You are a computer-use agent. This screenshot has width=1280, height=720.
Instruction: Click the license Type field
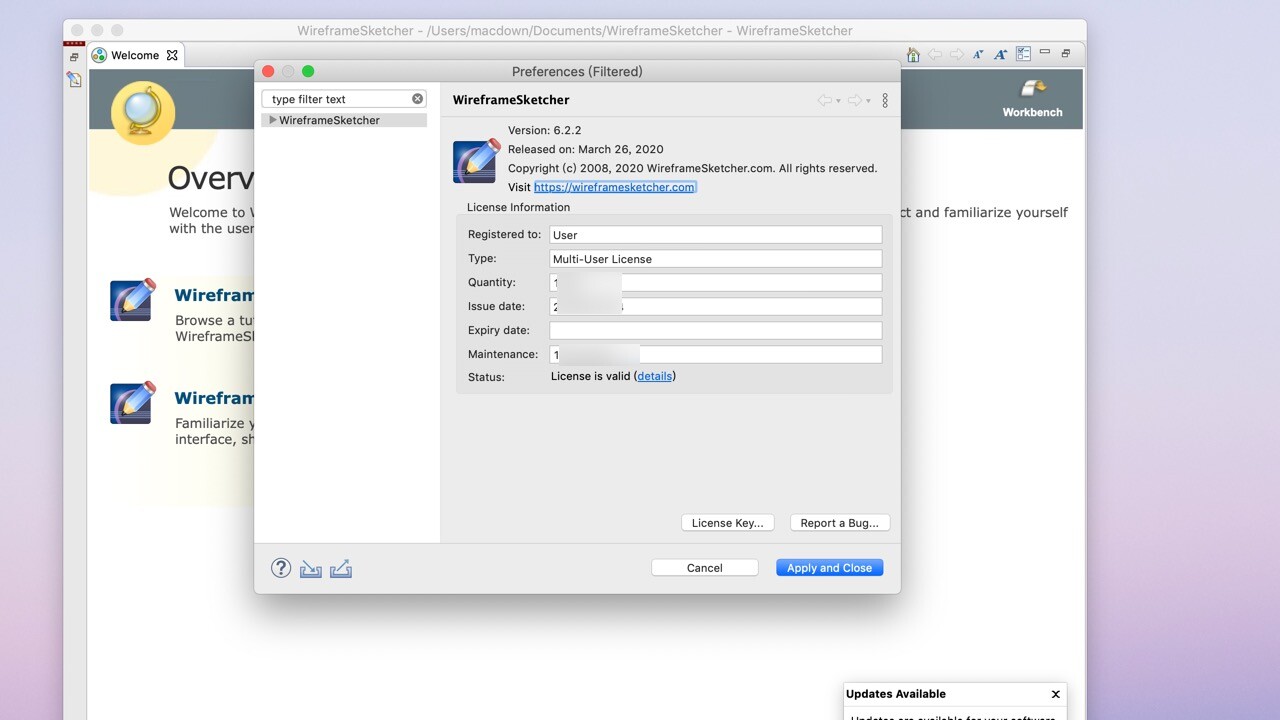click(x=716, y=259)
